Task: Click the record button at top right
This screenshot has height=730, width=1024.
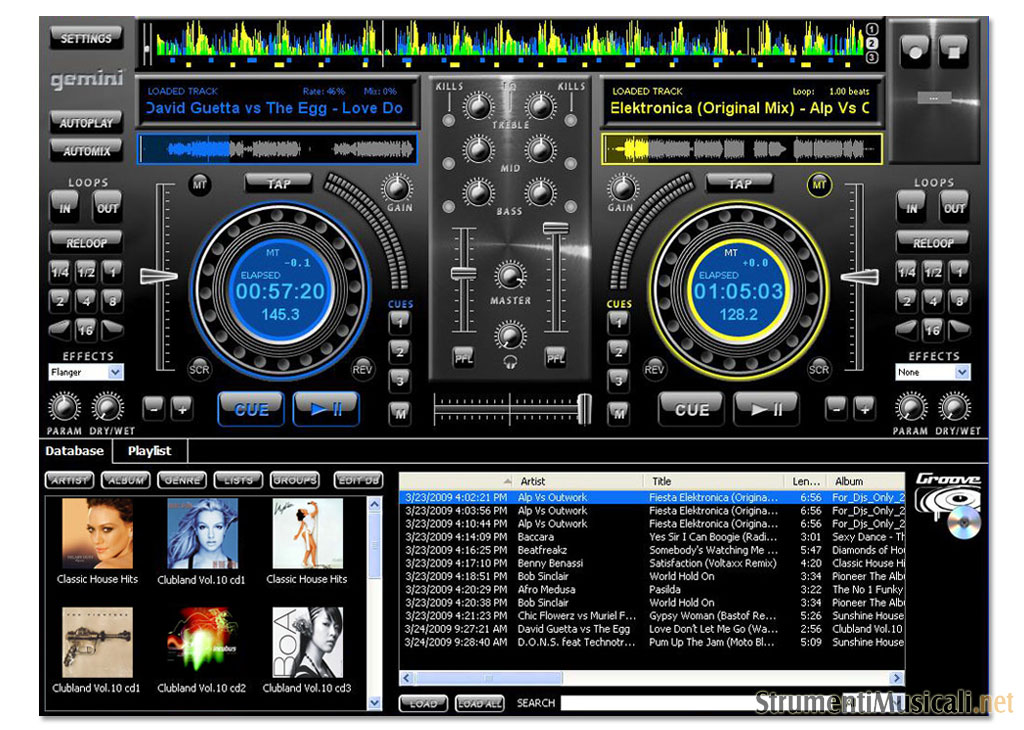Action: (x=914, y=50)
